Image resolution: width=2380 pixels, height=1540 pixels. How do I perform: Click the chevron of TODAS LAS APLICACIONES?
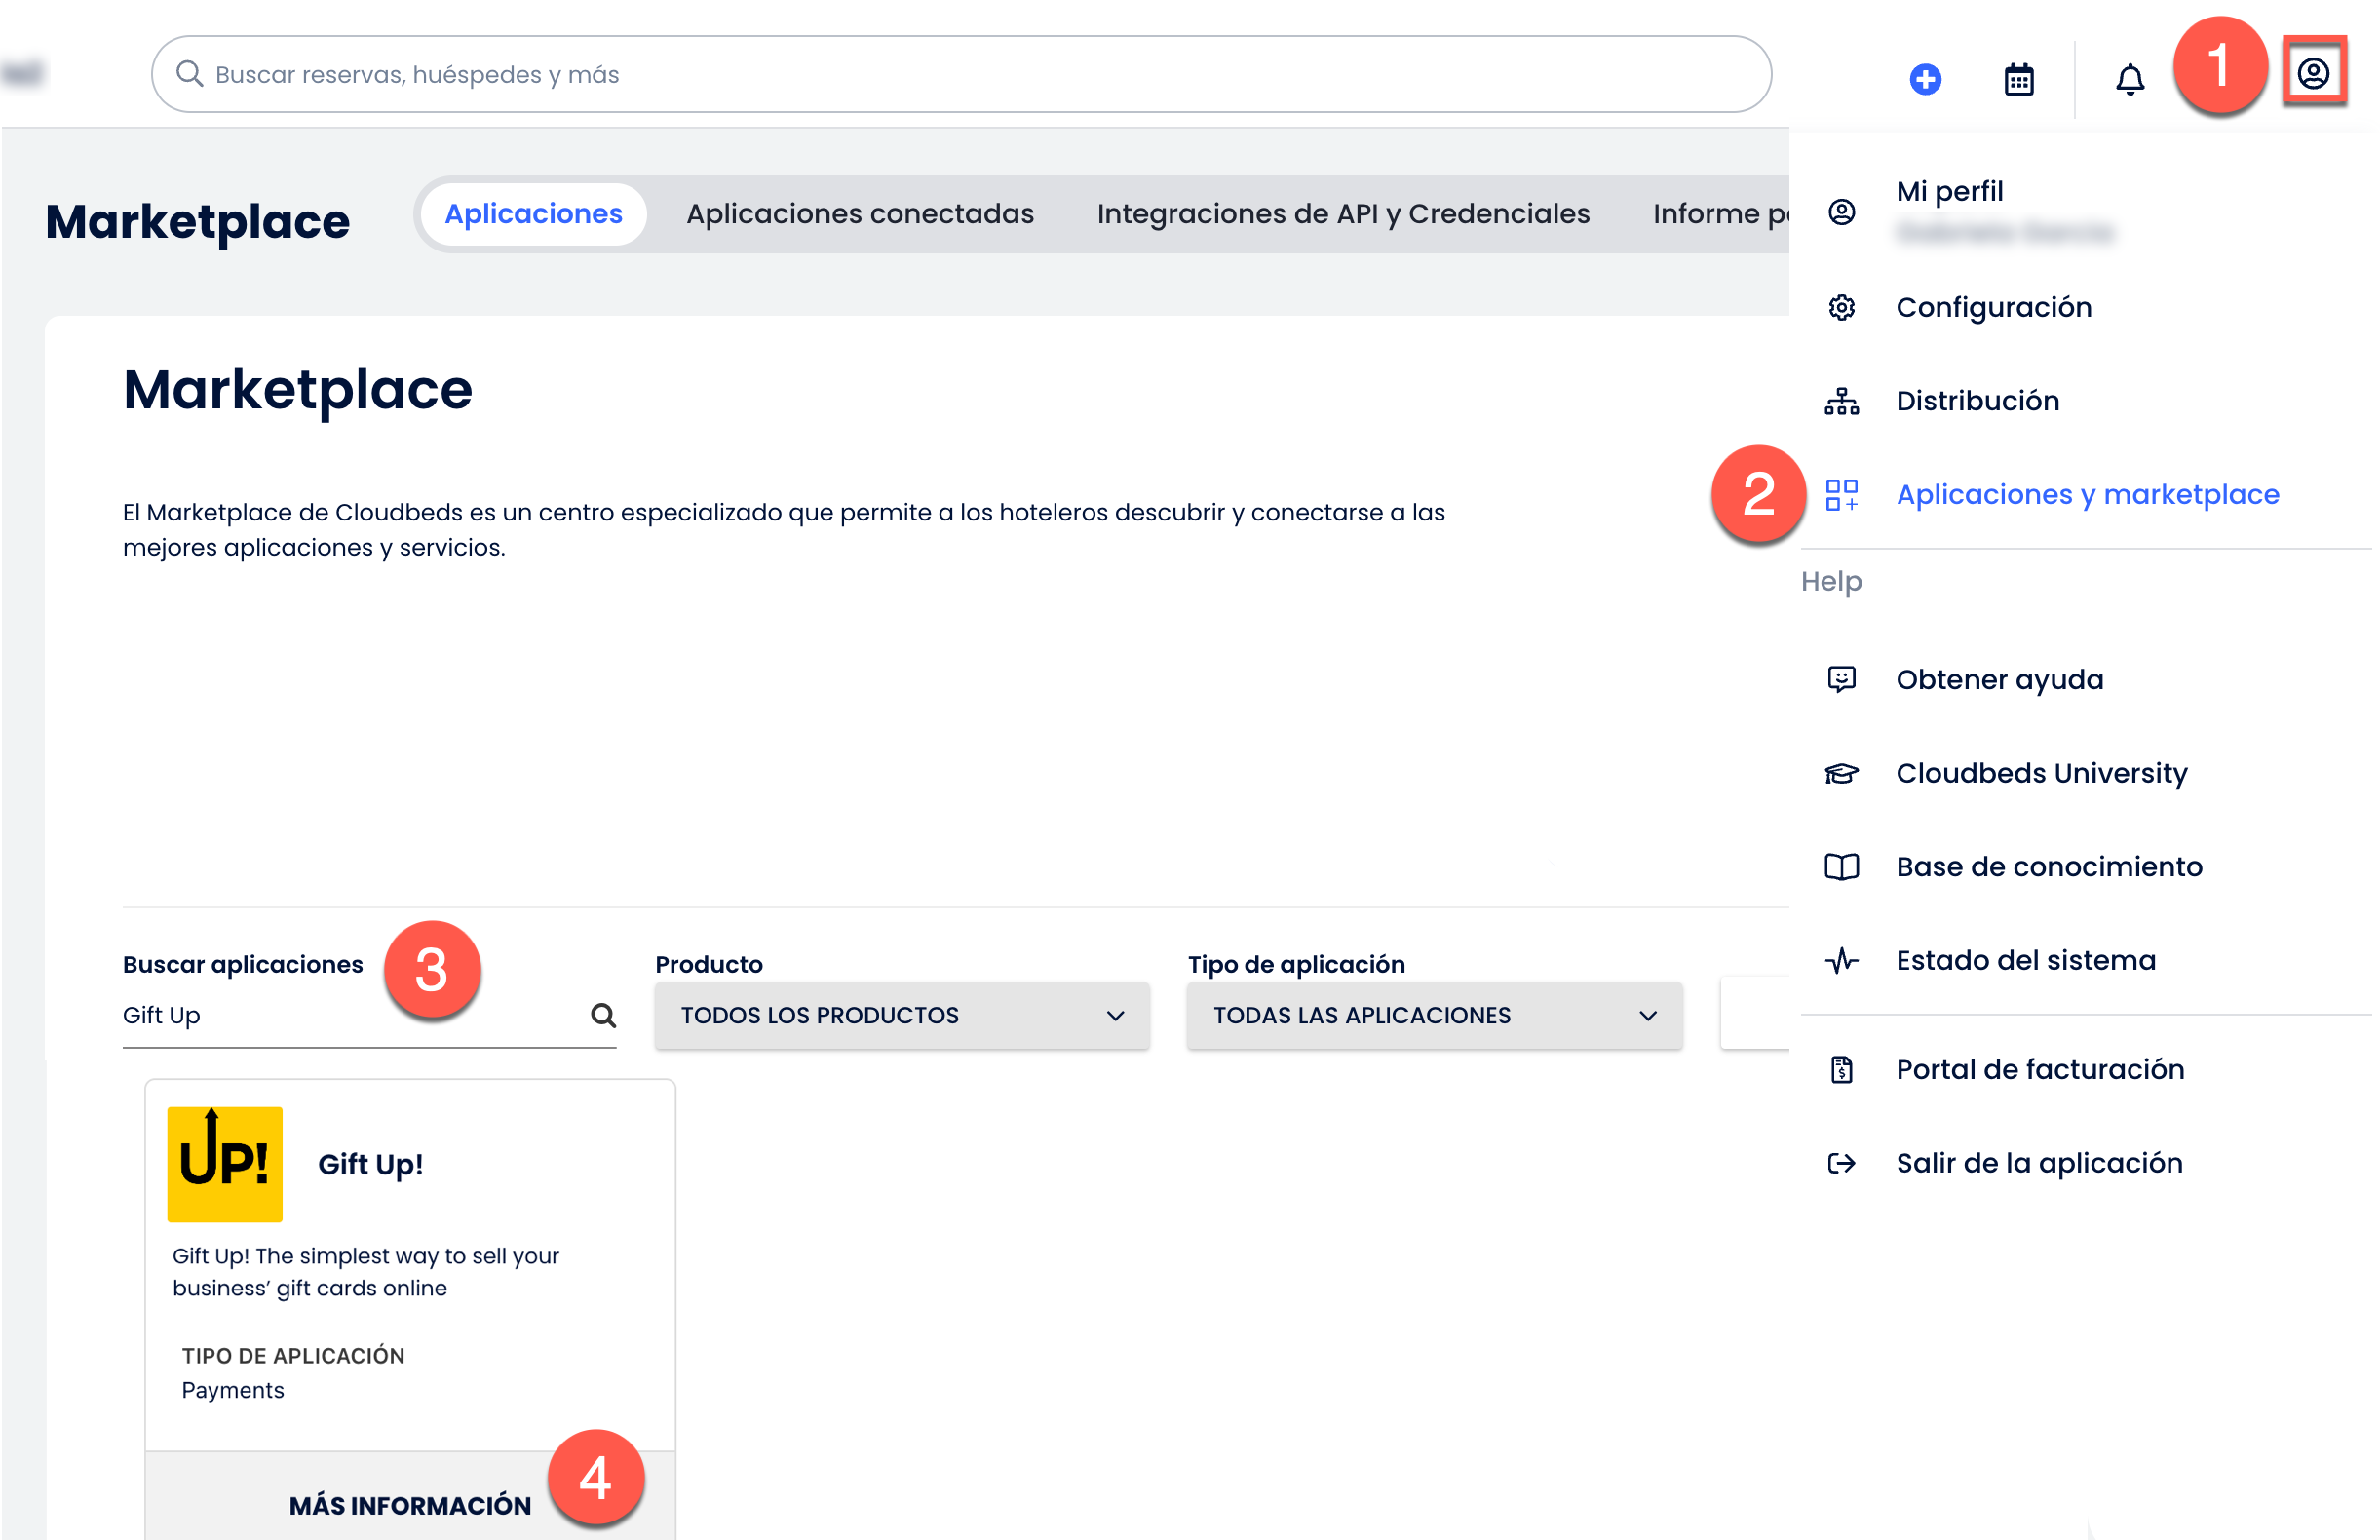pos(1647,1016)
